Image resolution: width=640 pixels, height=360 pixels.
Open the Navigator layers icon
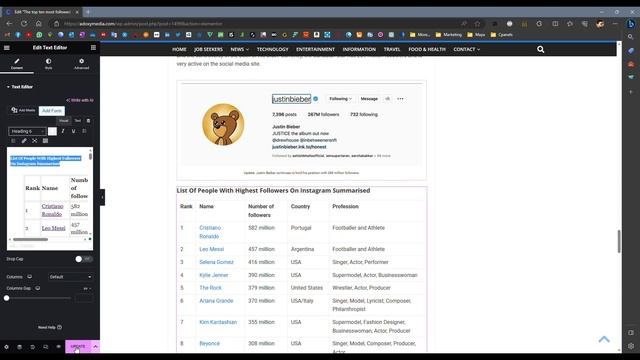tap(19, 347)
